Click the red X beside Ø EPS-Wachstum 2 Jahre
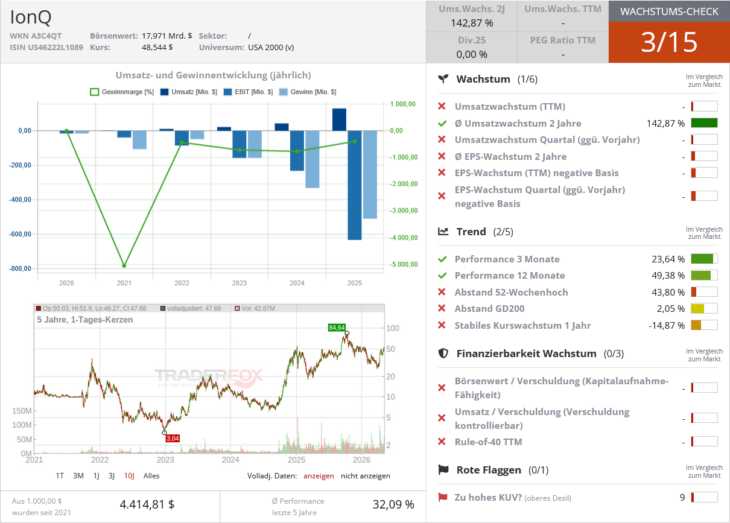This screenshot has width=730, height=523. 442,156
